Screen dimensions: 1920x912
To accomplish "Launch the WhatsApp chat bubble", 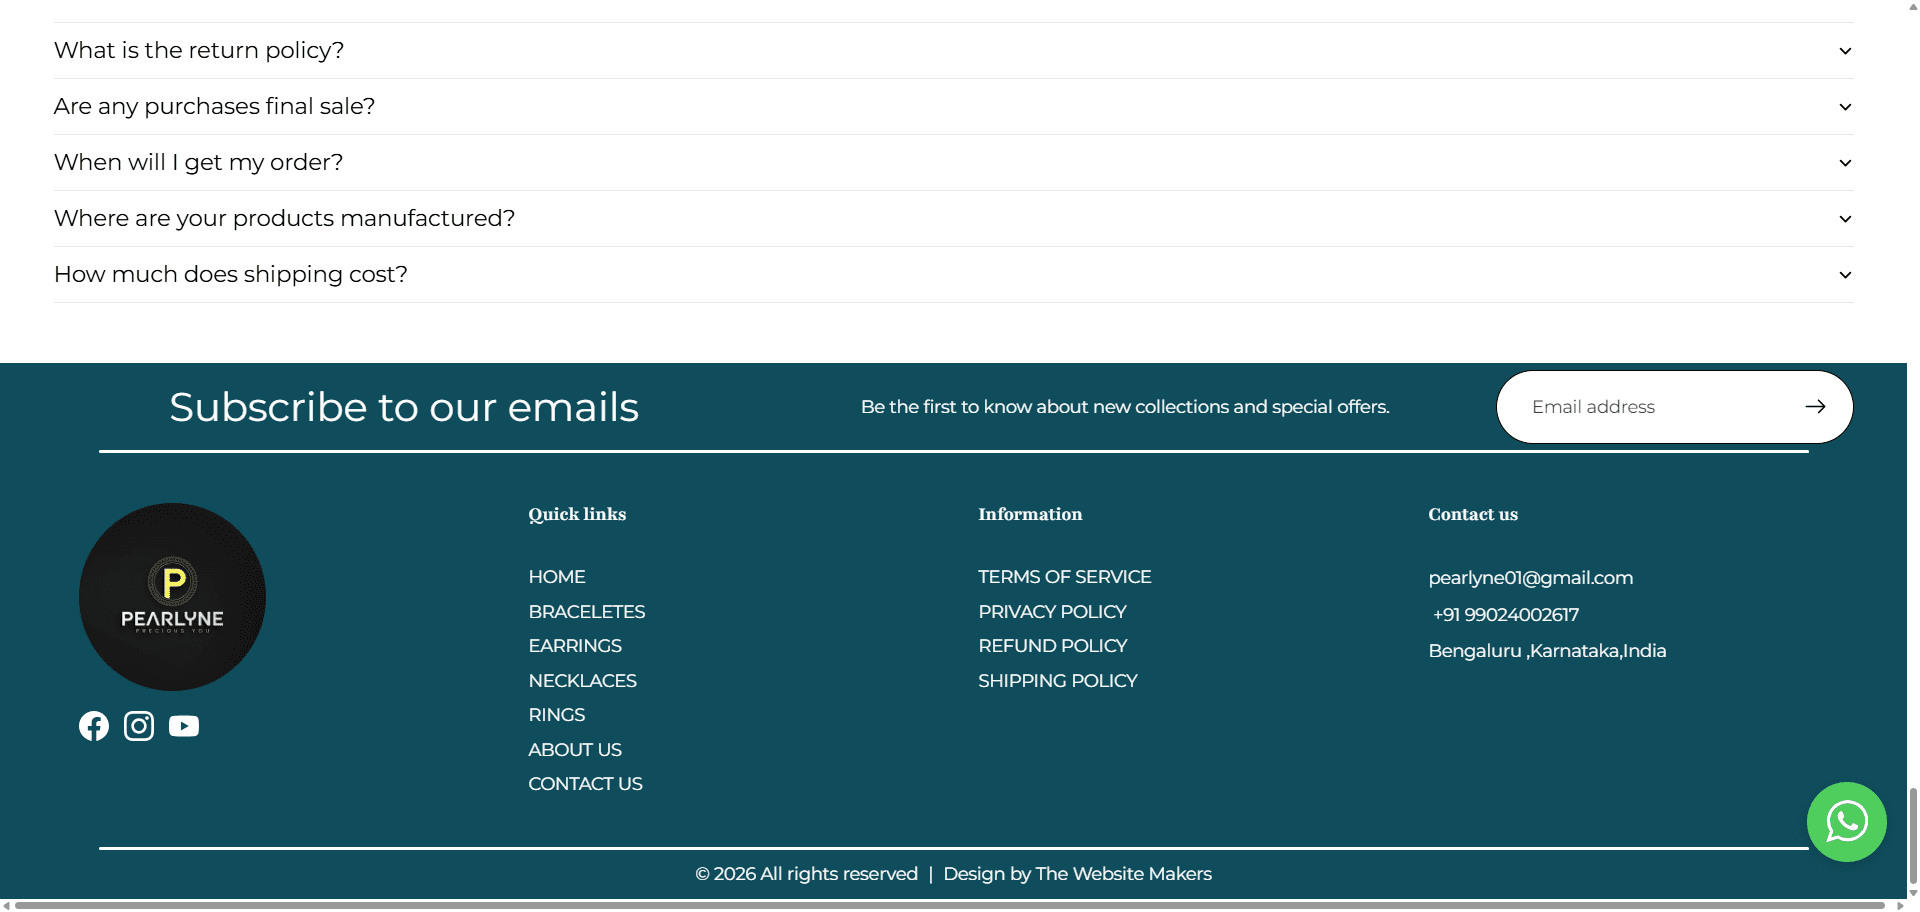I will click(x=1846, y=822).
